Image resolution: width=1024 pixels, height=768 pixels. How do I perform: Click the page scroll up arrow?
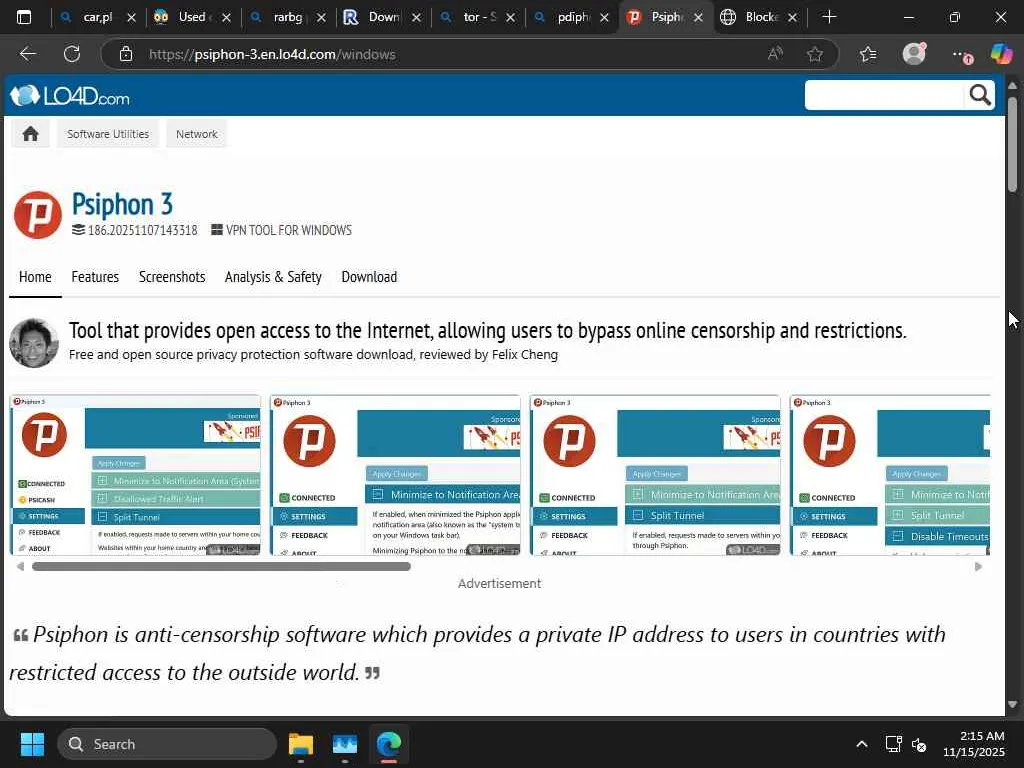coord(1012,86)
